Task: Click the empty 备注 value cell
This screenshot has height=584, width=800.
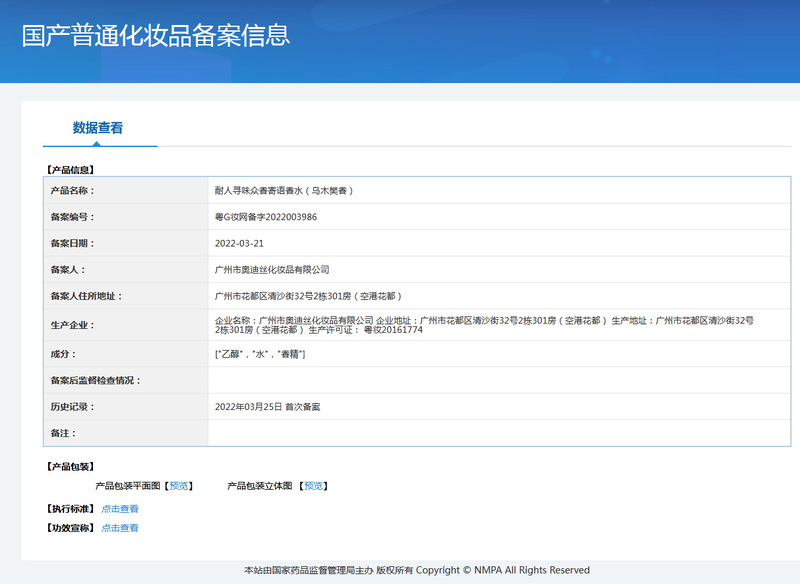Action: point(500,433)
